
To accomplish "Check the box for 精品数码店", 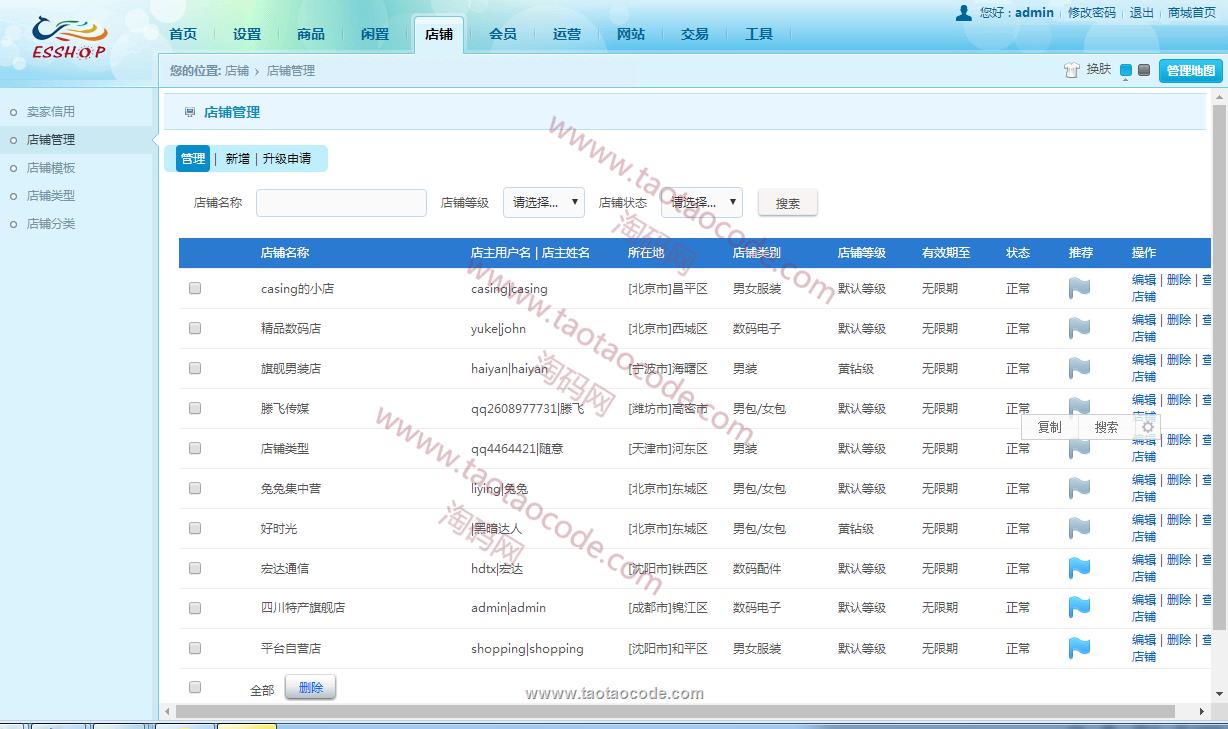I will pyautogui.click(x=195, y=328).
